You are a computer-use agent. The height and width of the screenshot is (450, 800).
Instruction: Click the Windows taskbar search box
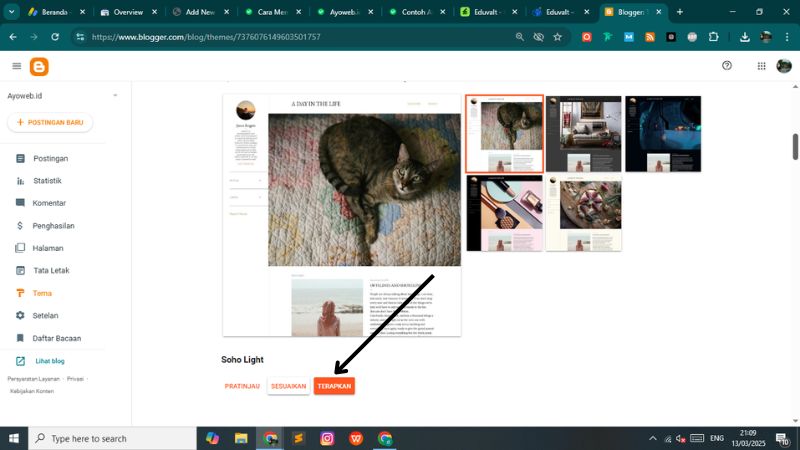click(x=110, y=438)
